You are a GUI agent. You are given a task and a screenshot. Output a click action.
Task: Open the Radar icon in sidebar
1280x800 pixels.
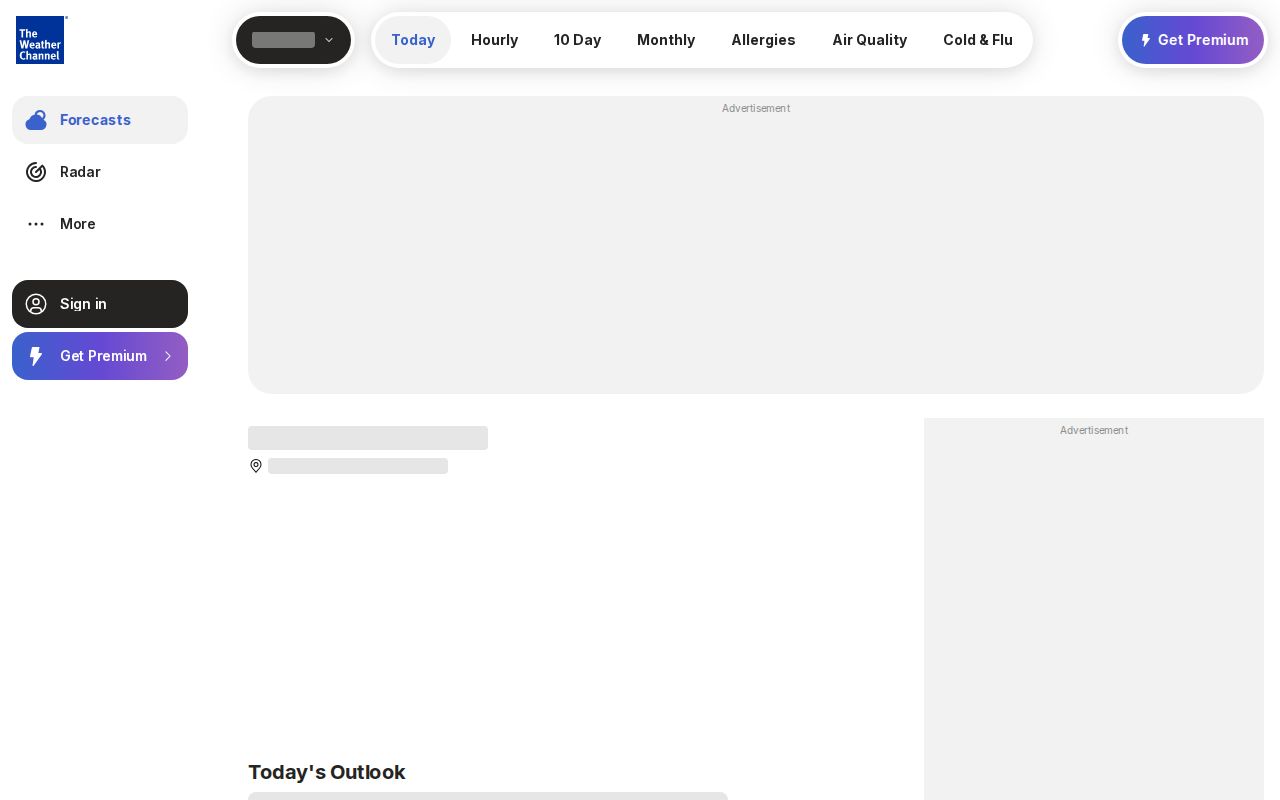tap(36, 172)
